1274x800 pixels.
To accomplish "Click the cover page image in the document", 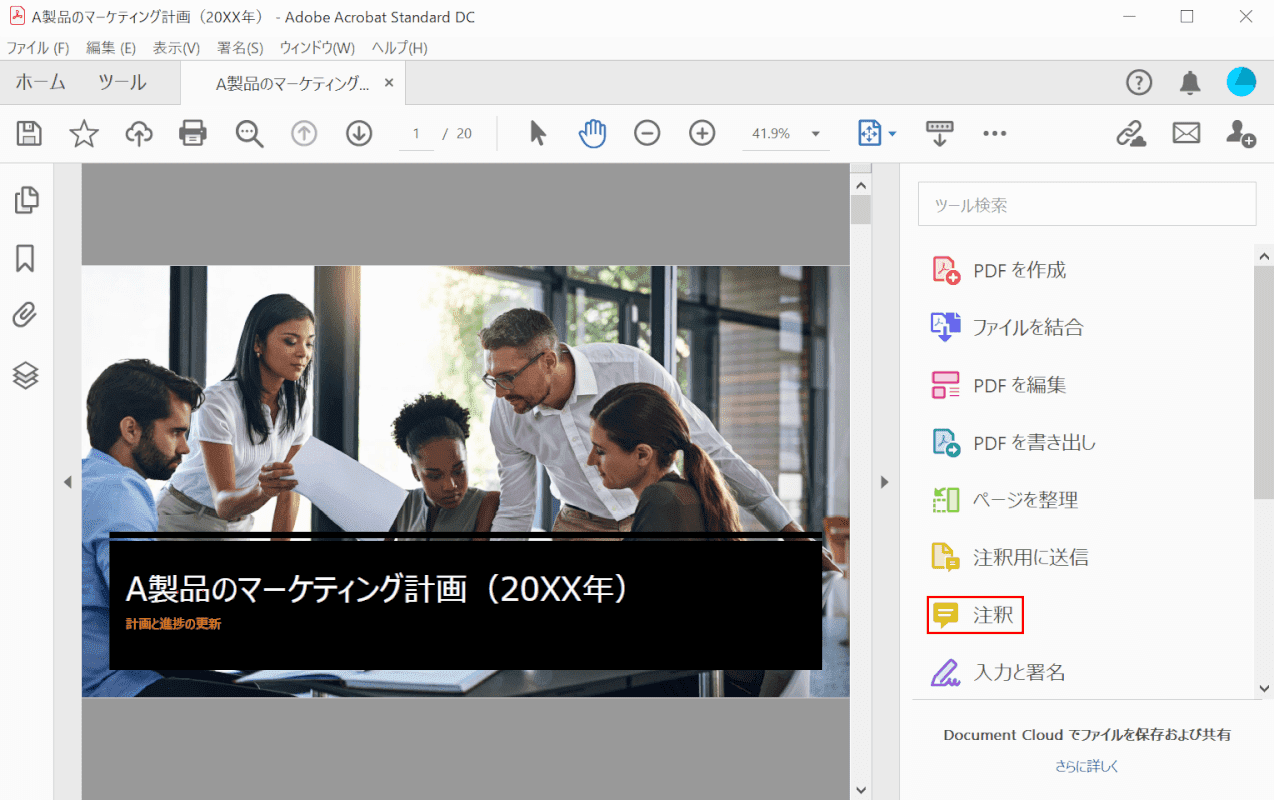I will coord(465,480).
